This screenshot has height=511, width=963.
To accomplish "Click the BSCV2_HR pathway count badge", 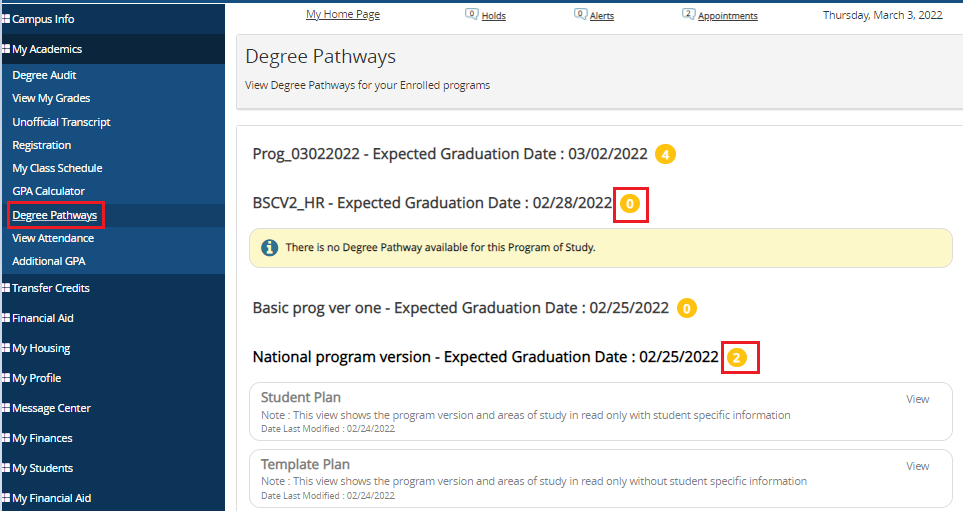I will coord(630,204).
